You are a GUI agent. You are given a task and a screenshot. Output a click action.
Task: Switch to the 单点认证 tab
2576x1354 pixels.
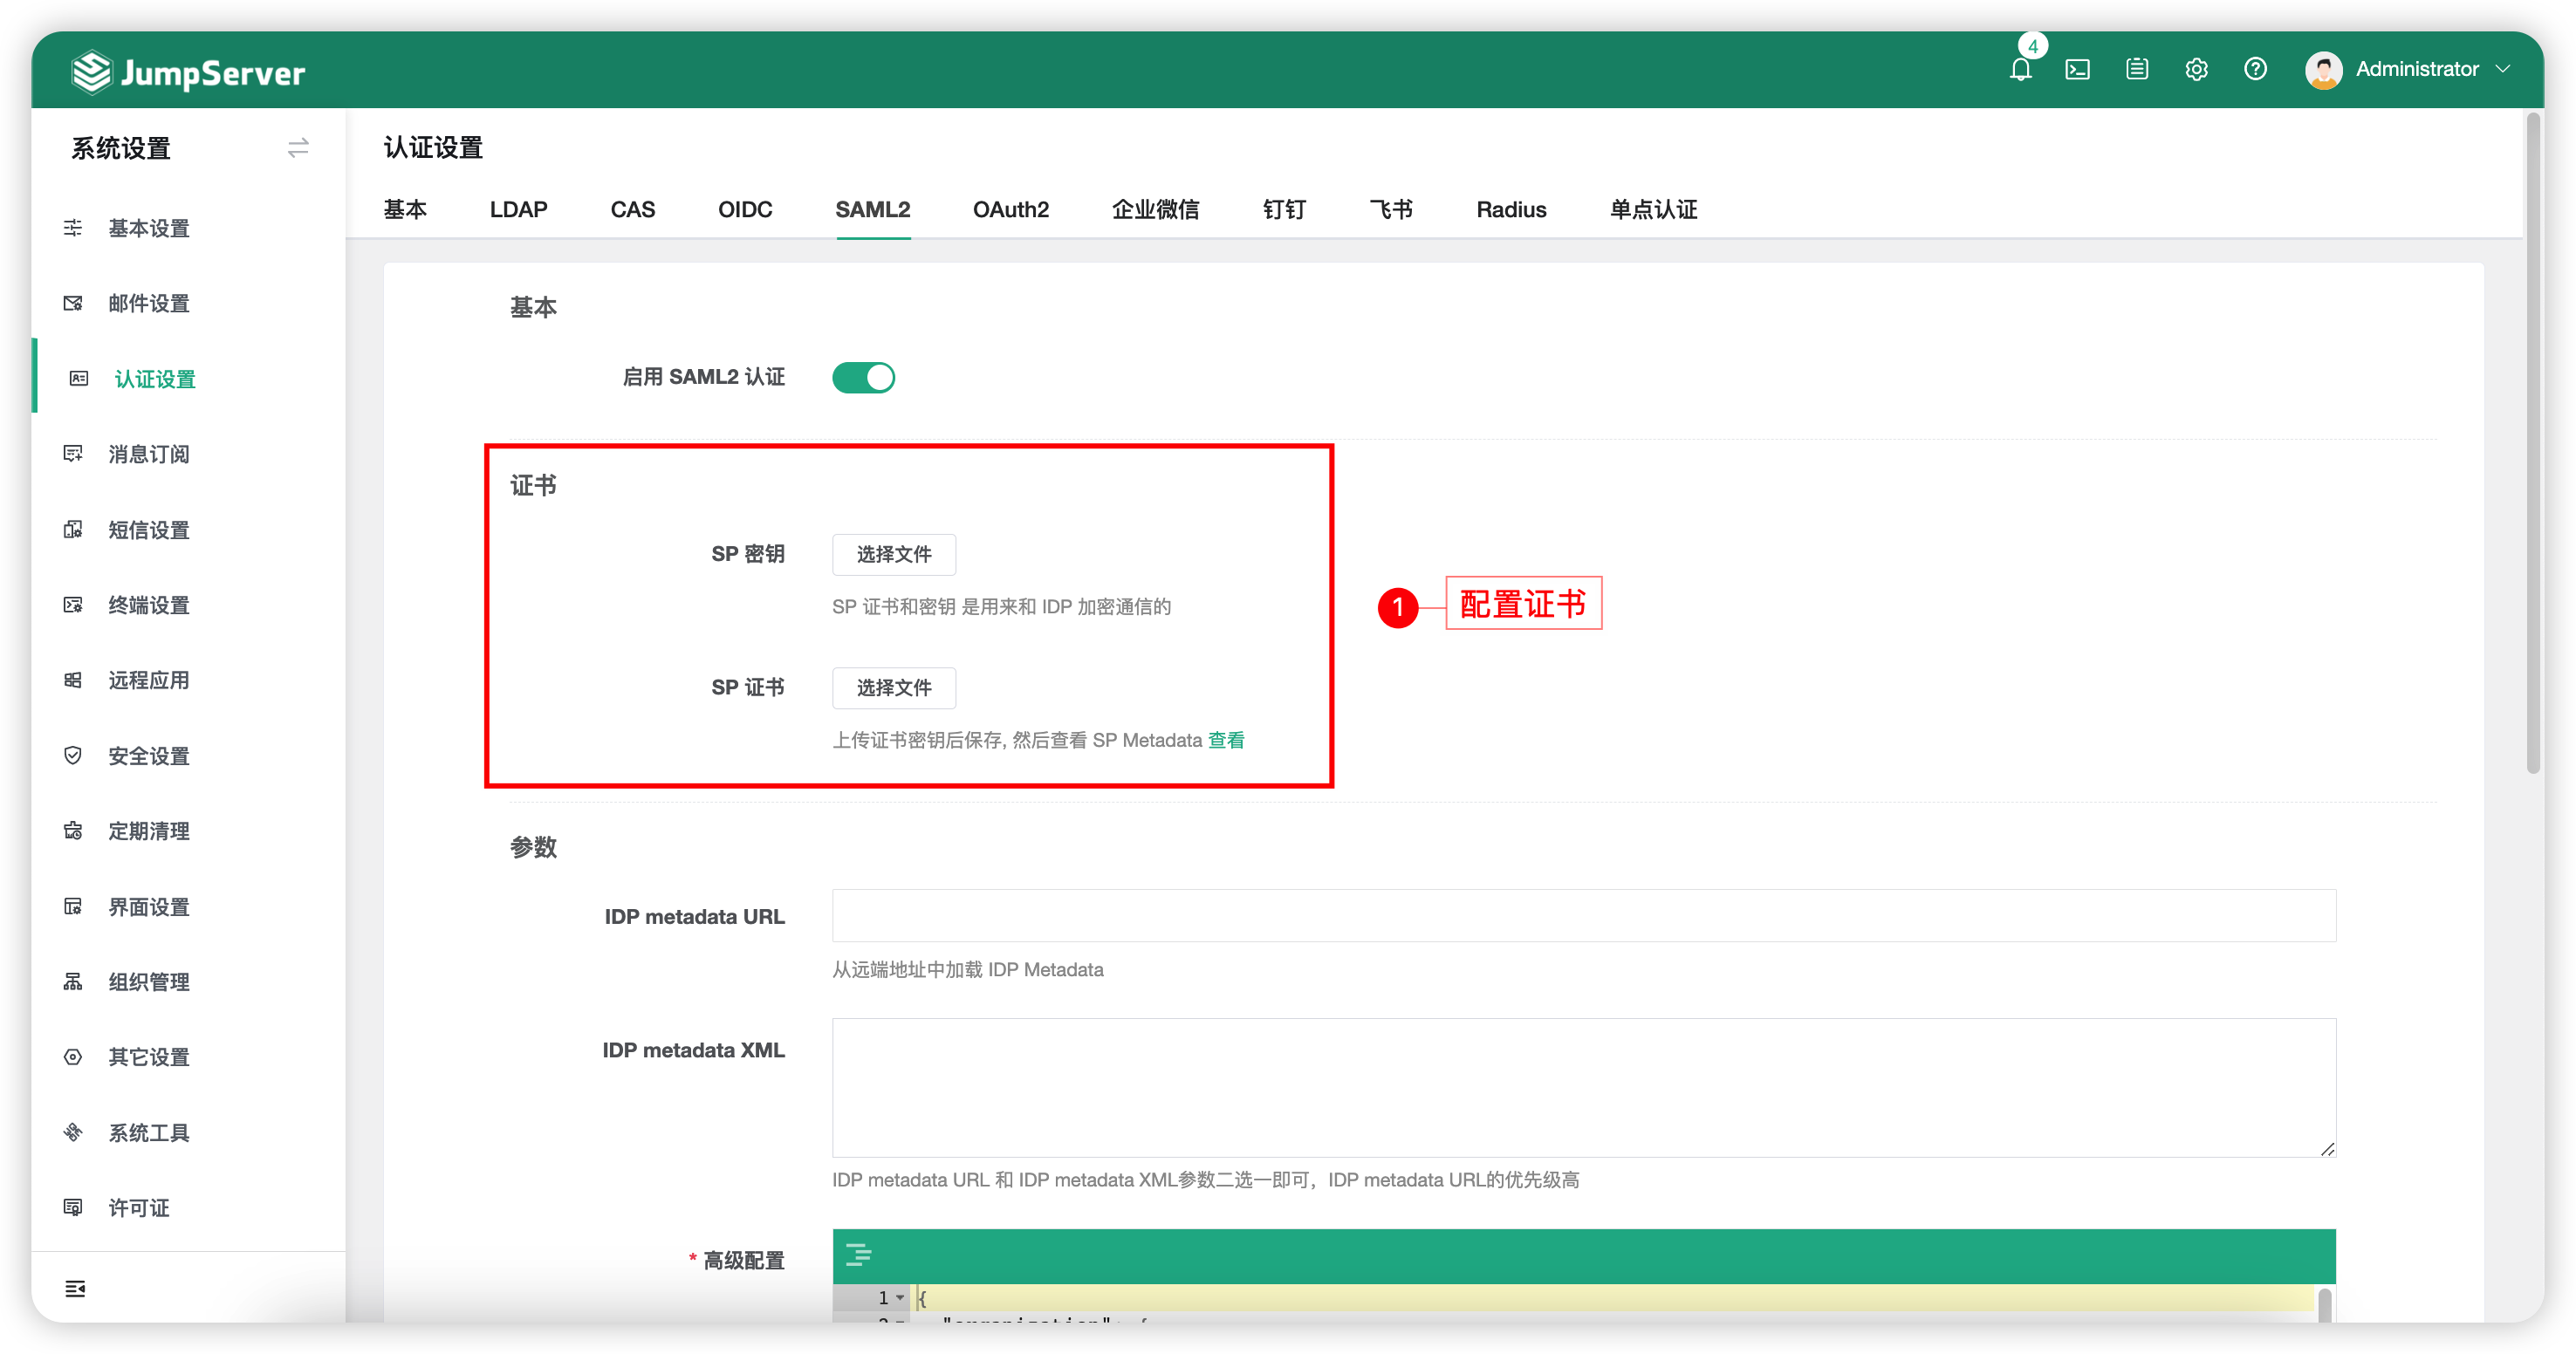[1653, 210]
